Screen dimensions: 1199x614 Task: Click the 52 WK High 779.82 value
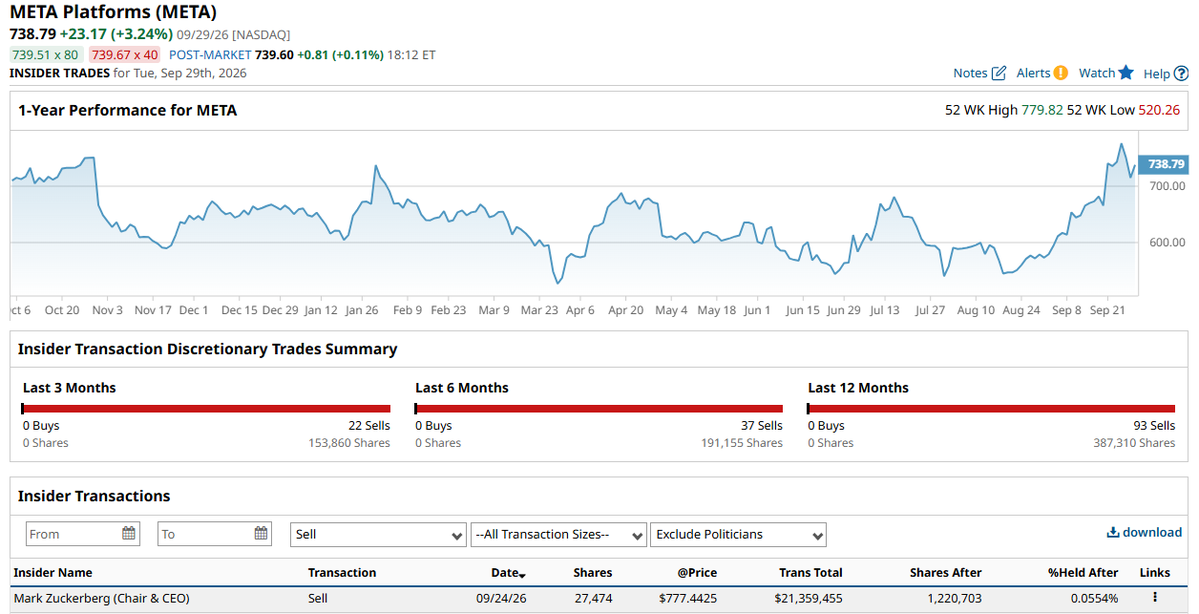pos(1042,110)
